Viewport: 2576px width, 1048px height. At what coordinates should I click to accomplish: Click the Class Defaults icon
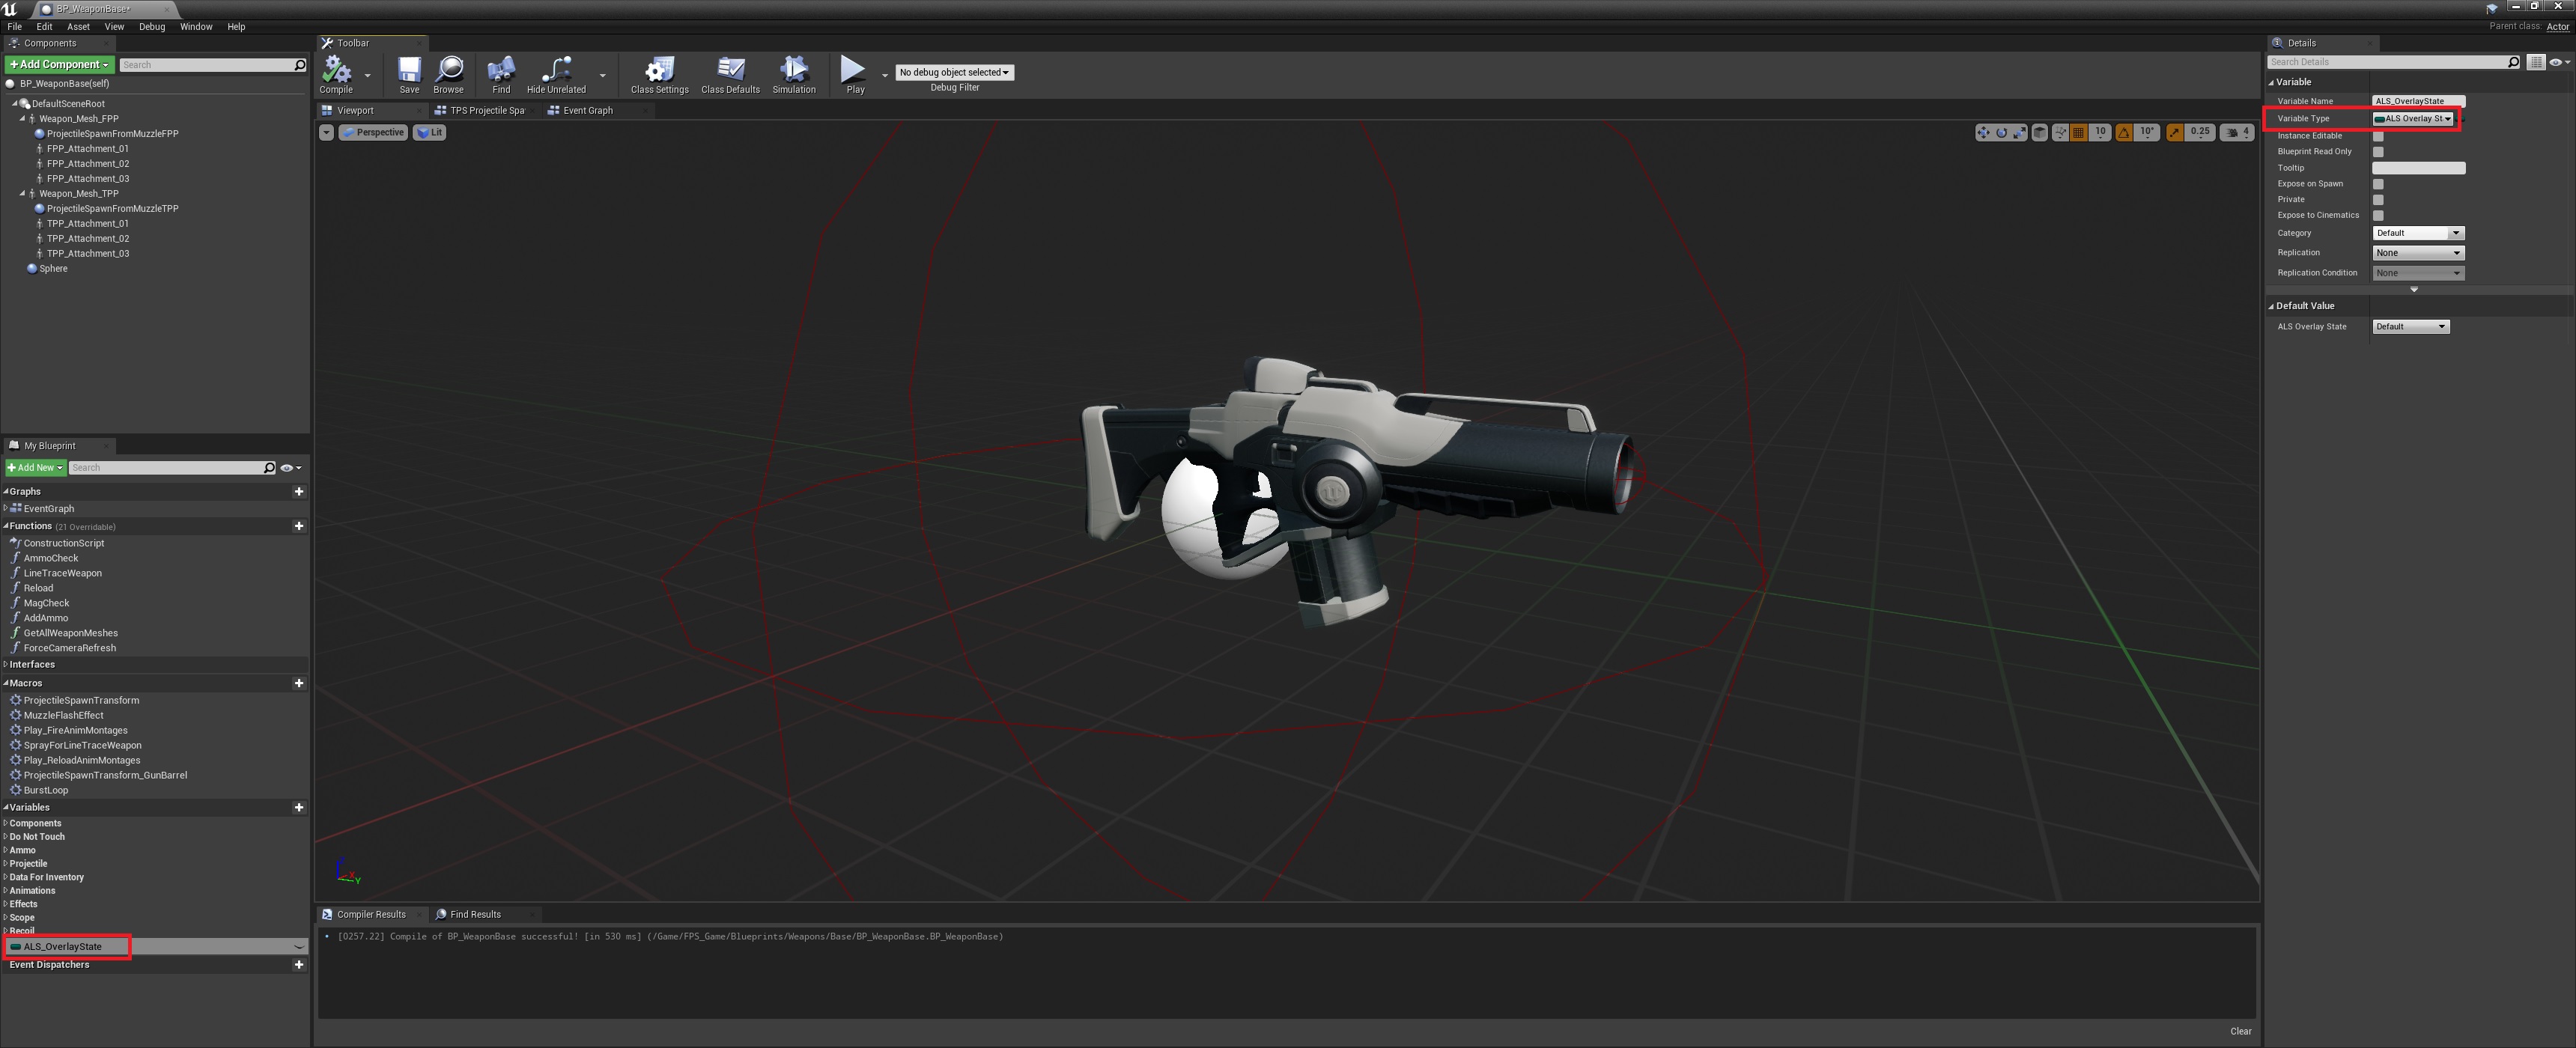coord(730,73)
